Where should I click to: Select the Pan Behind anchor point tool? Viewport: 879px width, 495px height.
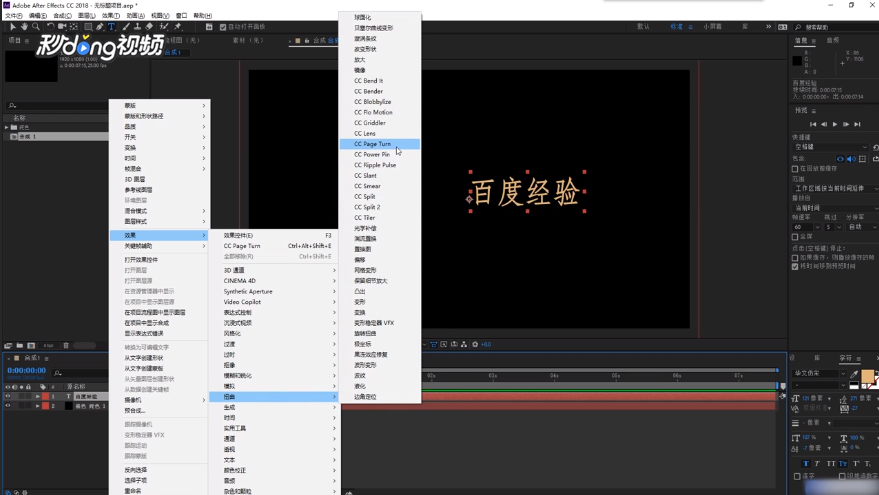[73, 27]
